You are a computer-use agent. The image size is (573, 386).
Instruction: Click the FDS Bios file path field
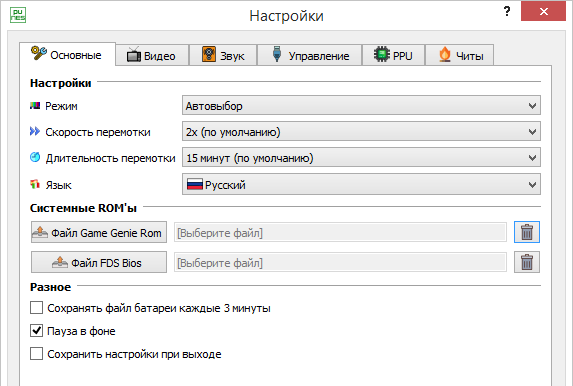pyautogui.click(x=340, y=262)
